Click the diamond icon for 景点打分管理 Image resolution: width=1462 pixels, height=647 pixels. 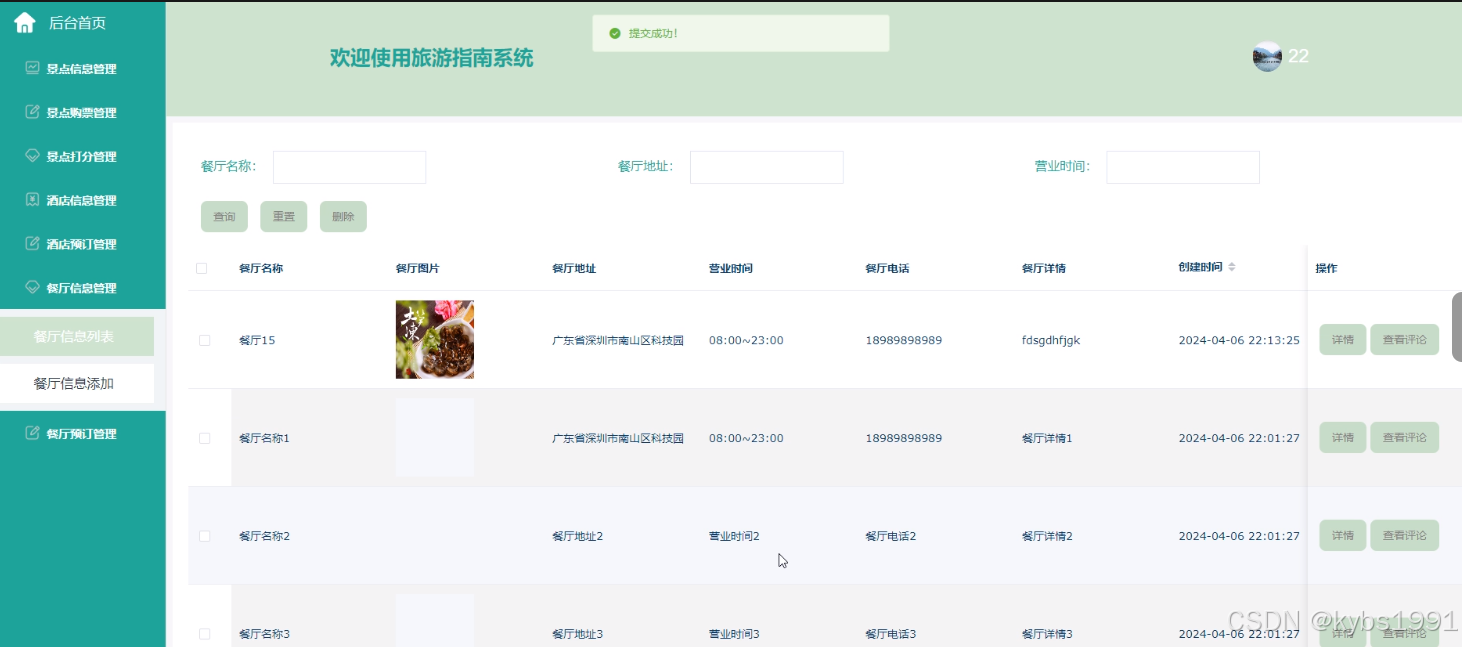(32, 156)
